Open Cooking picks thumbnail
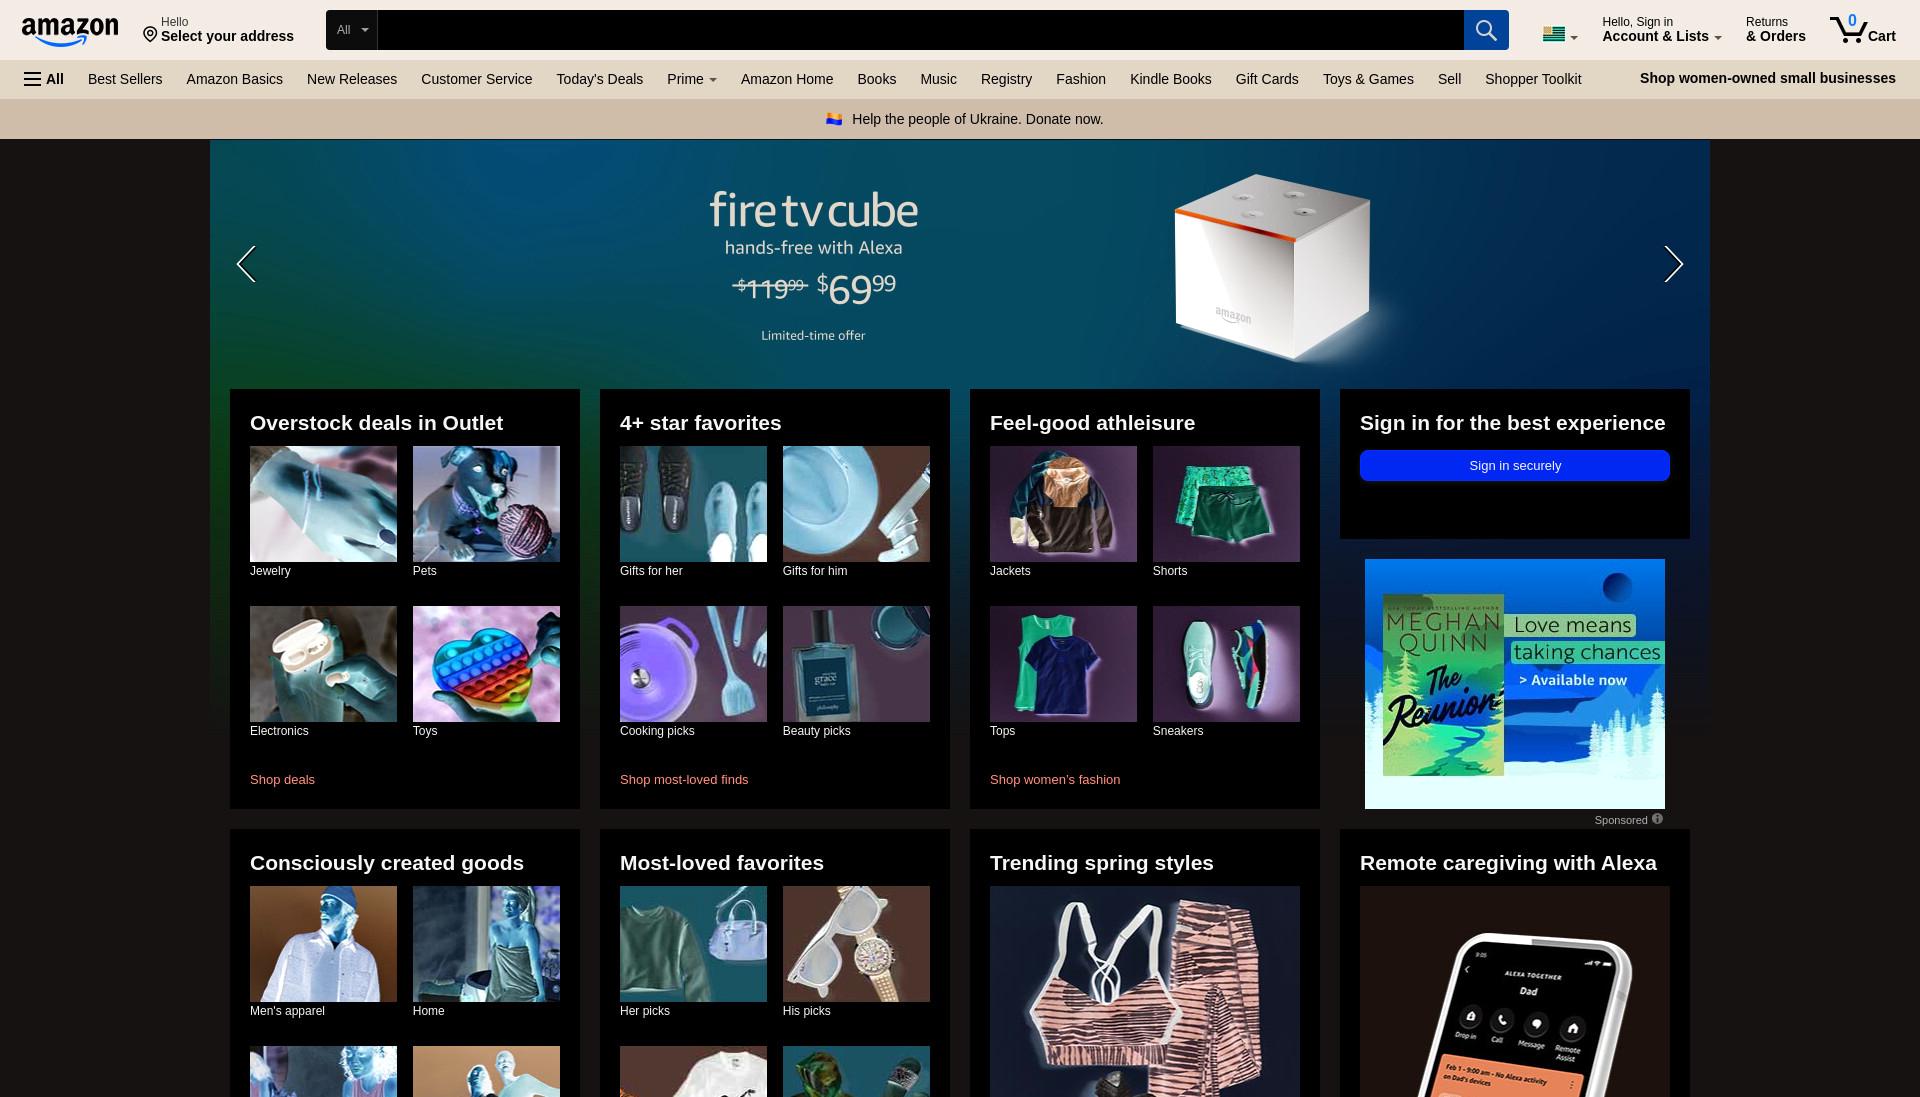This screenshot has height=1097, width=1920. pyautogui.click(x=693, y=664)
